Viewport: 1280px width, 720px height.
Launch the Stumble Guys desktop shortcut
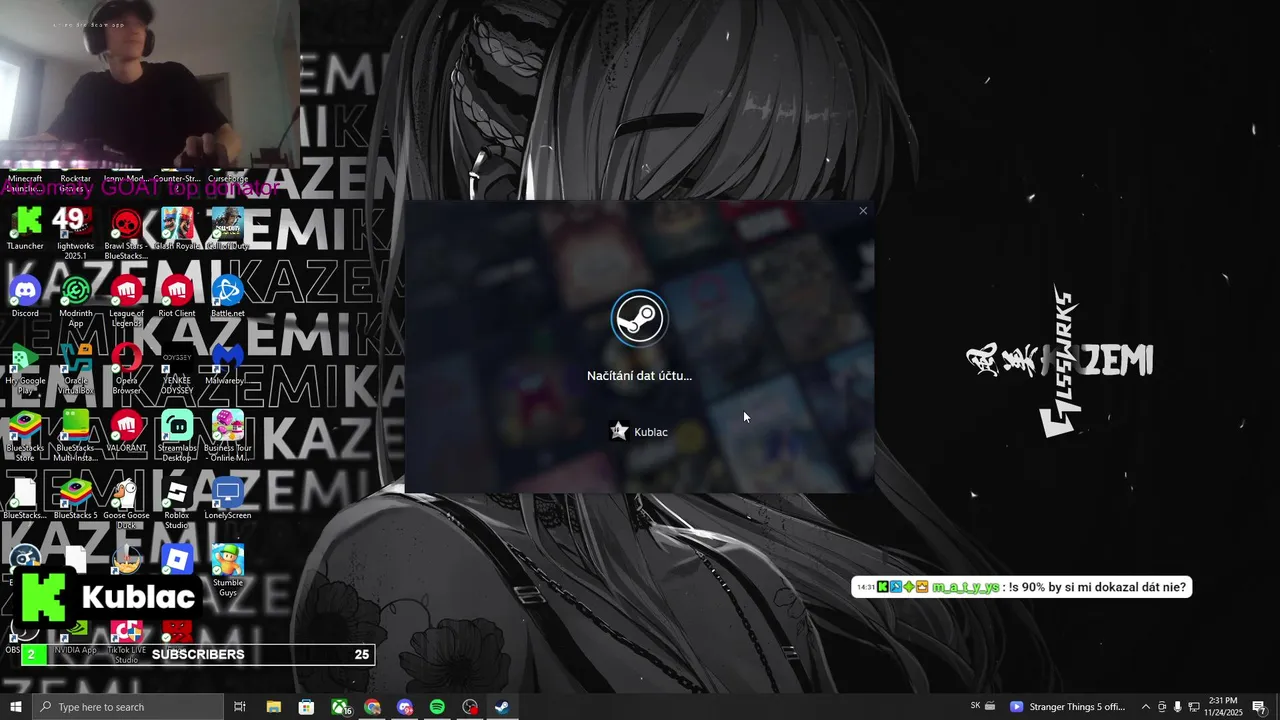click(x=227, y=568)
